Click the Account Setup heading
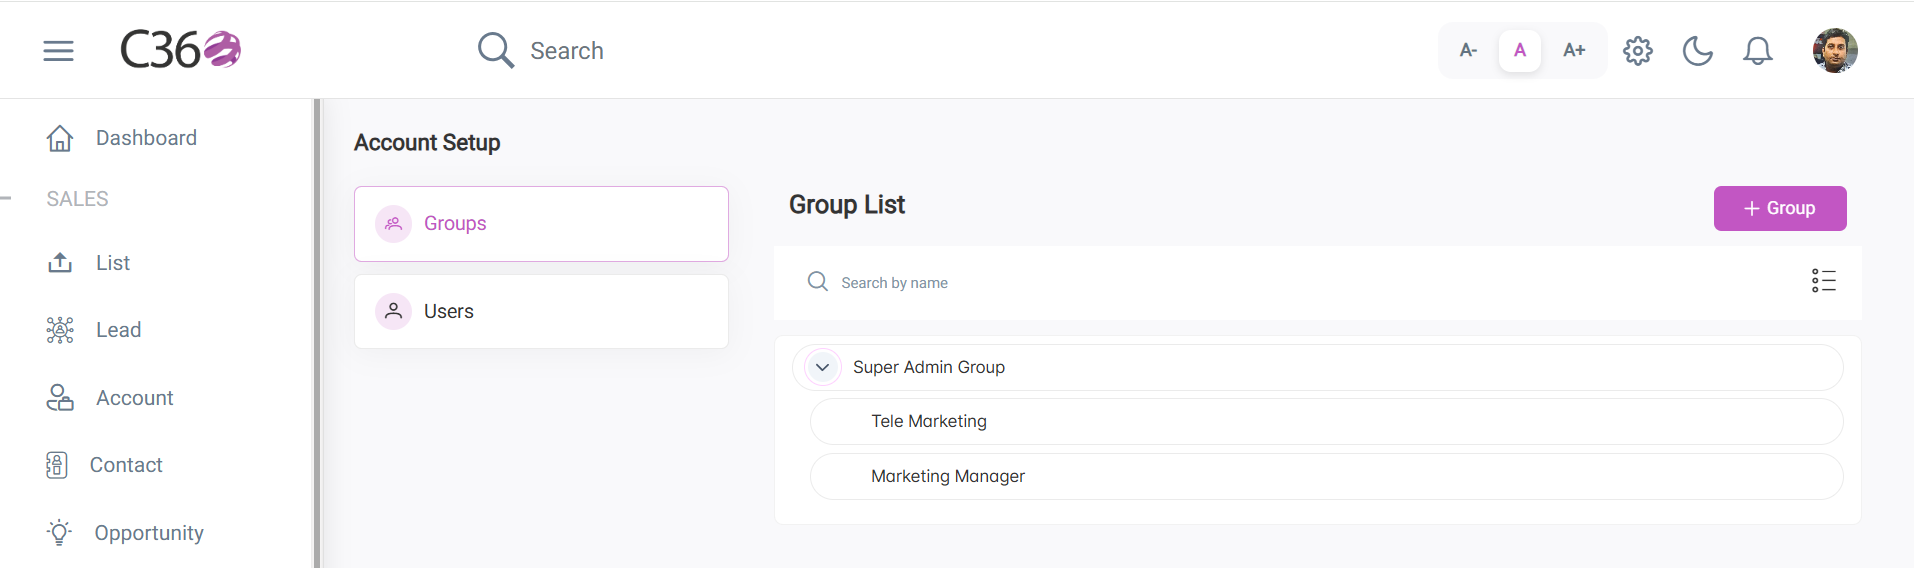This screenshot has height=568, width=1914. pyautogui.click(x=427, y=143)
